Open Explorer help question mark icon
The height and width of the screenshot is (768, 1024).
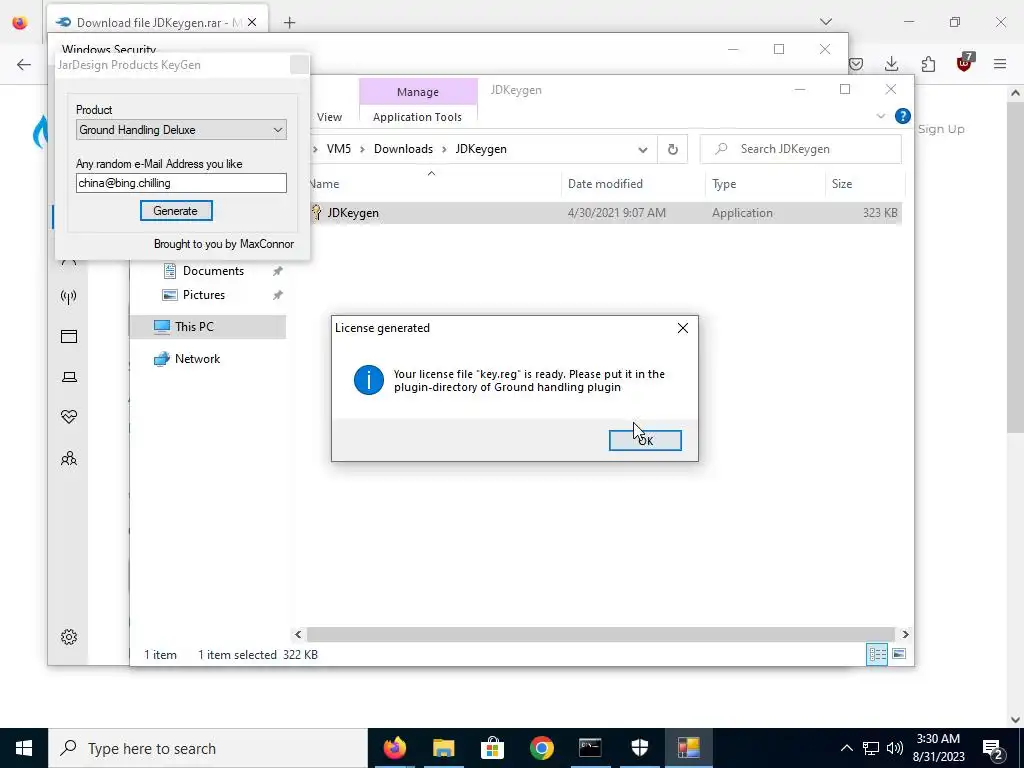(903, 116)
